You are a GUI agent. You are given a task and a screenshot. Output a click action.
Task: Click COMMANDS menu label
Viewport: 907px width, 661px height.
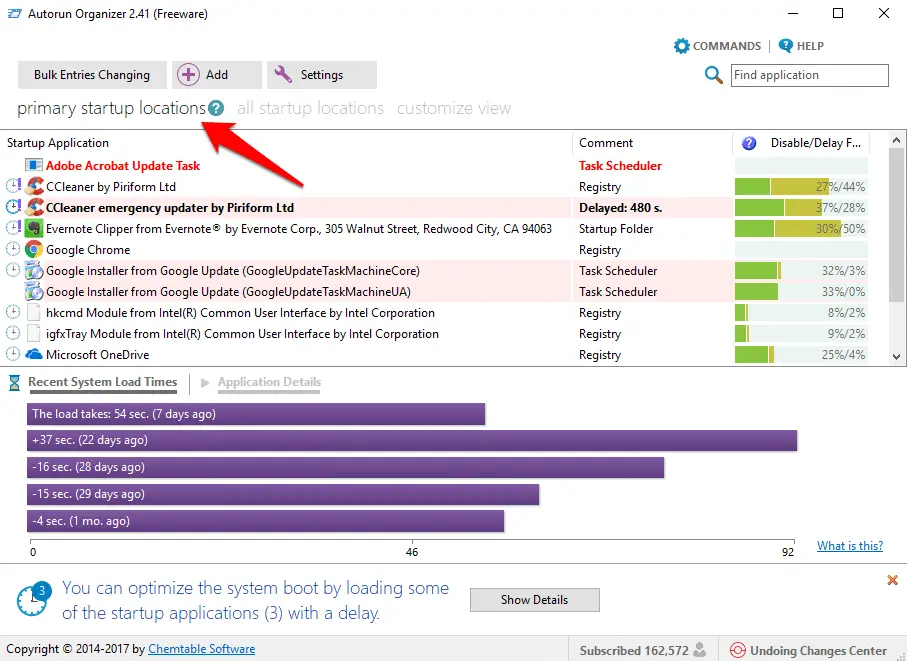coord(727,46)
